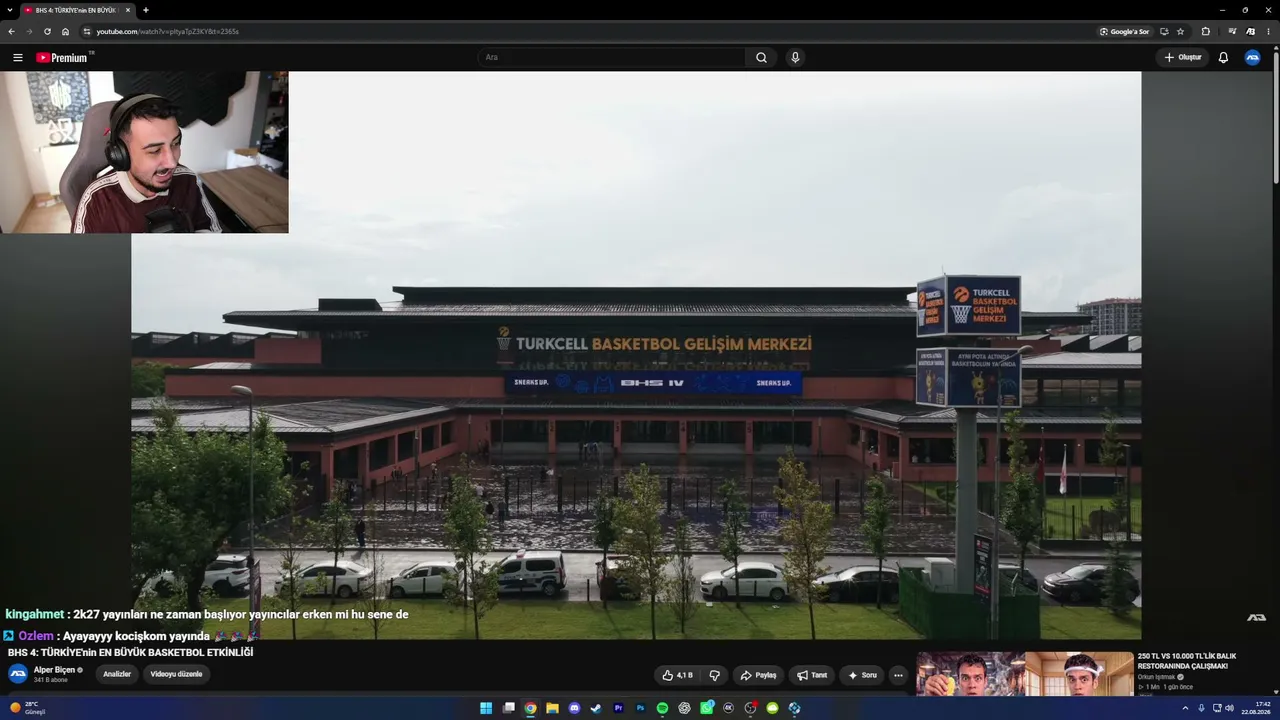The image size is (1280, 720).
Task: Click the Tanıt promote button
Action: tap(811, 675)
